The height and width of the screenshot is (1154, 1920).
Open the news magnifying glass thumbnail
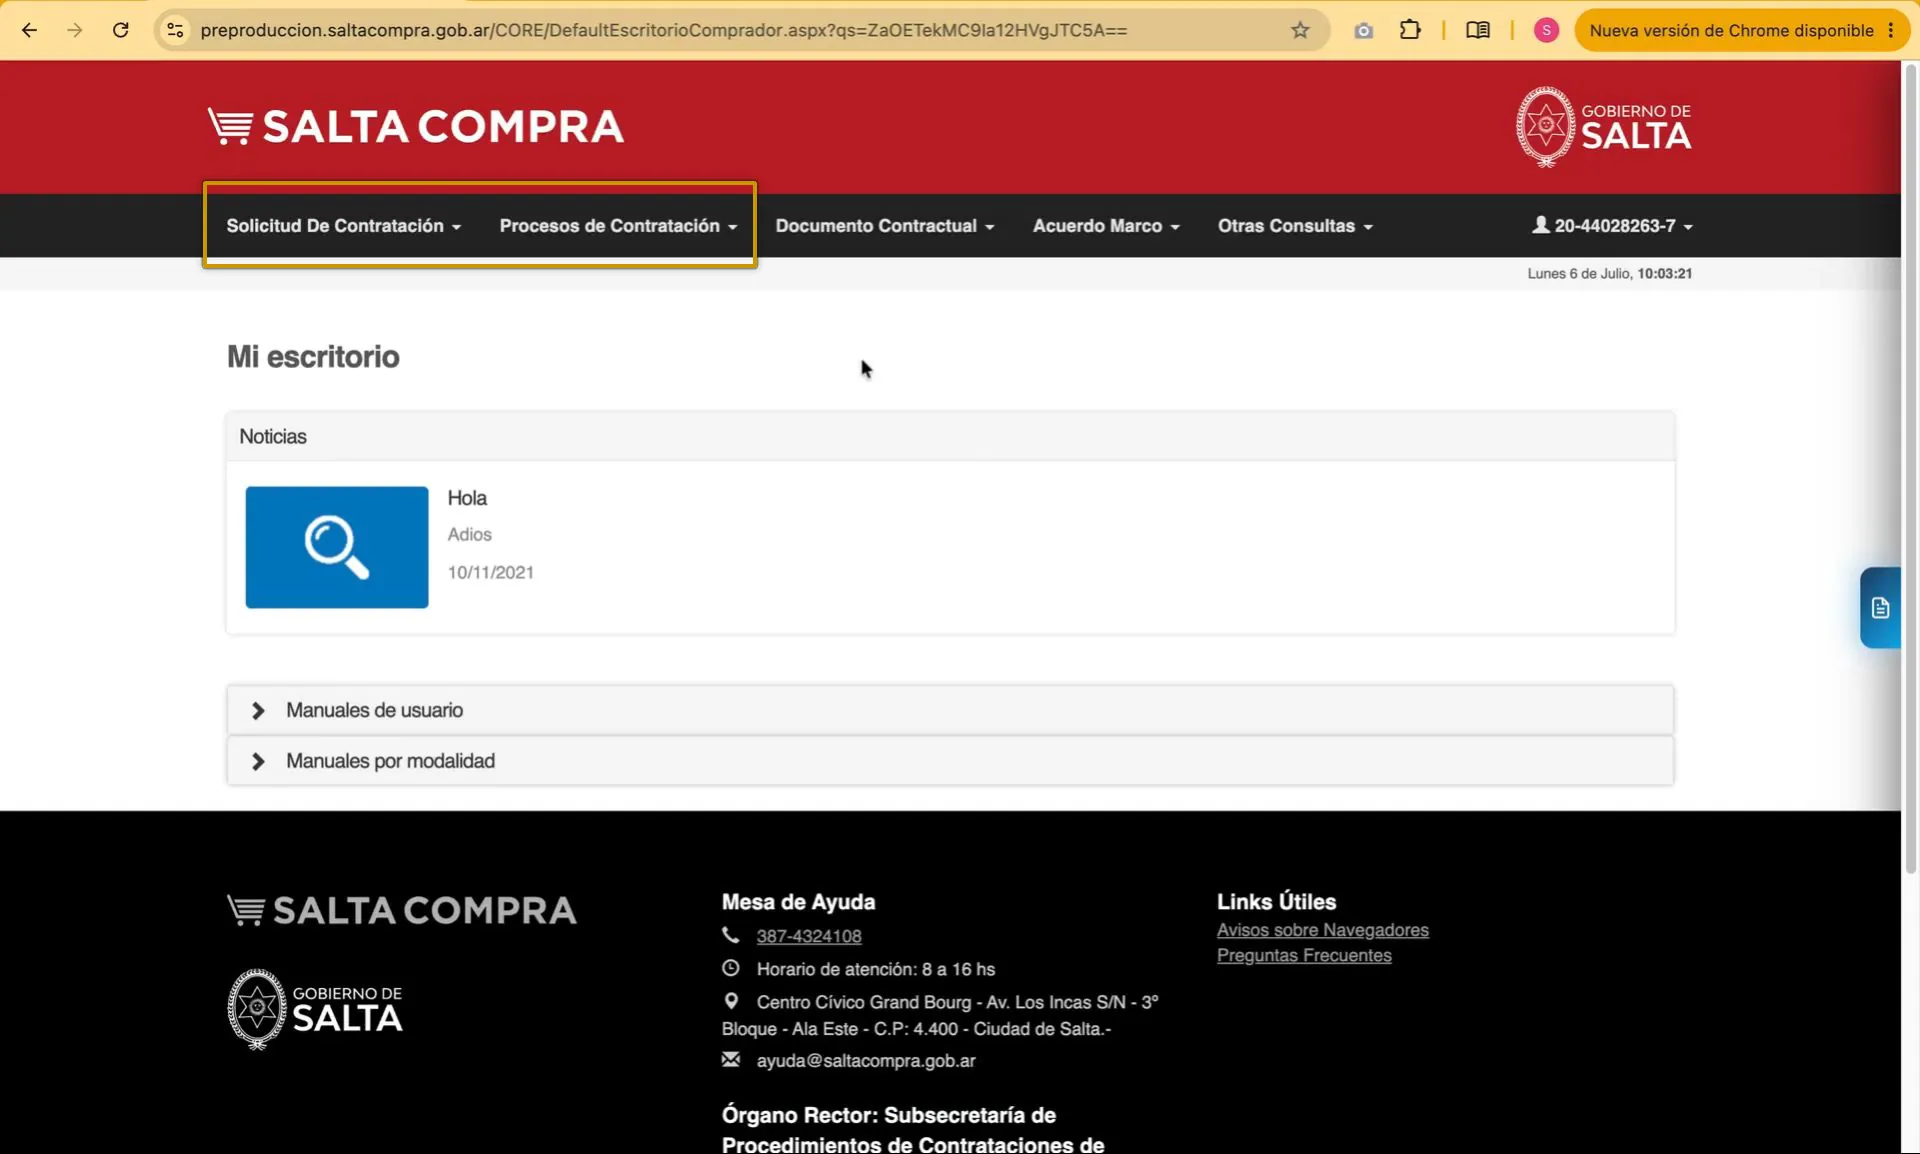337,547
